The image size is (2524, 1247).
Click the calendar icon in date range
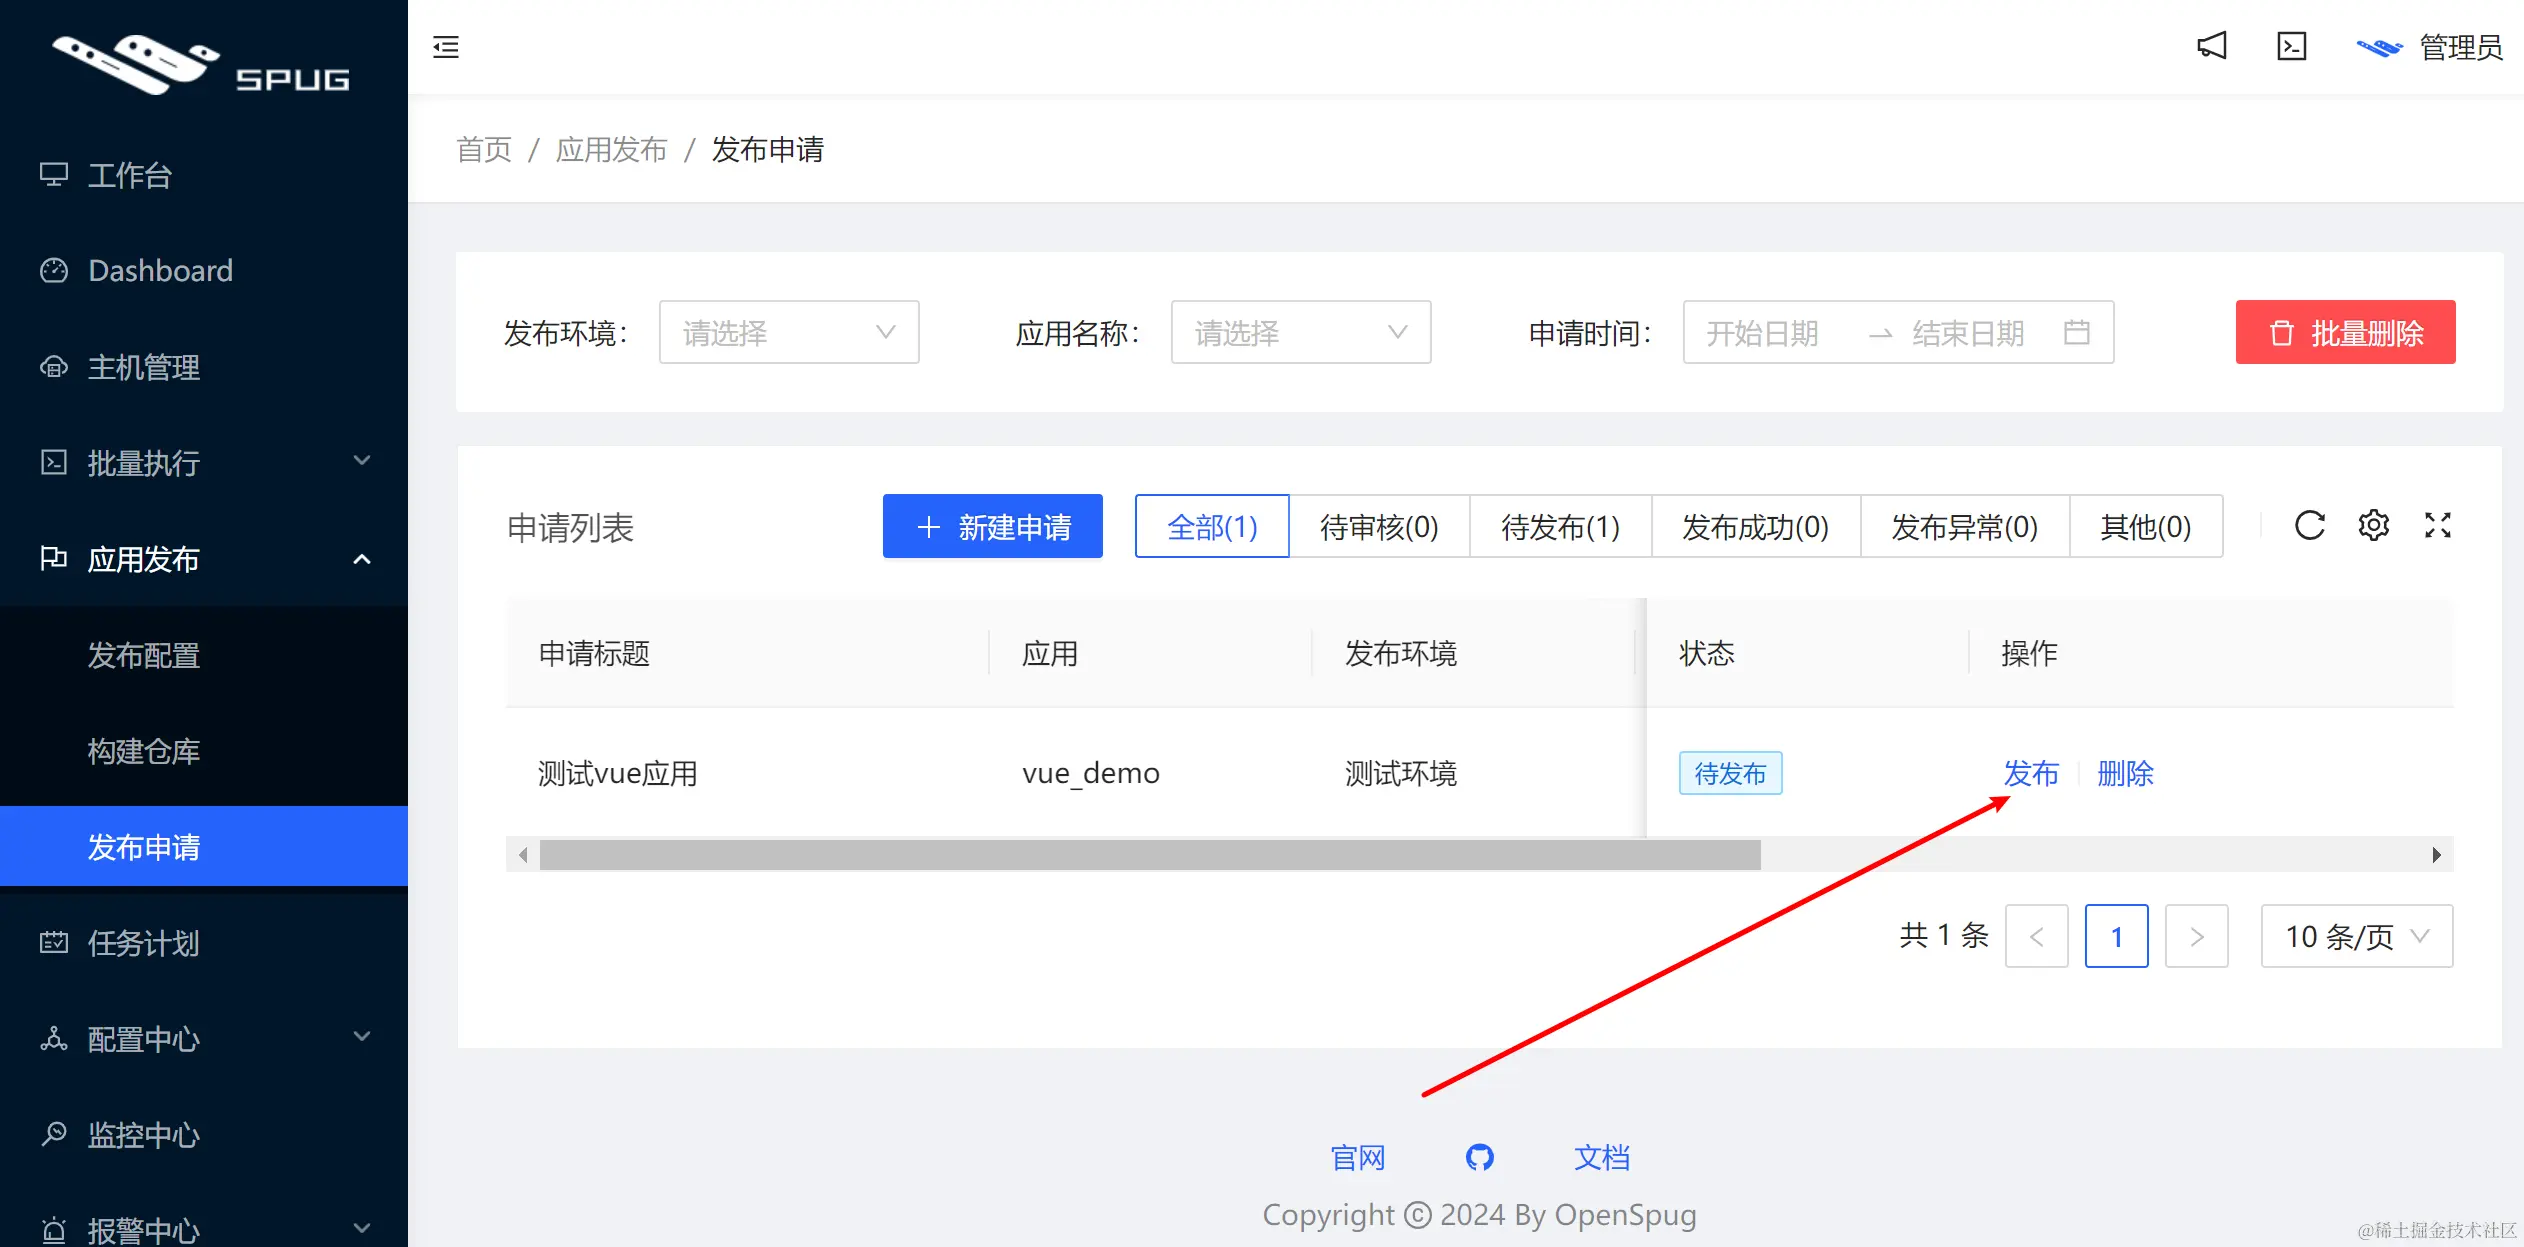click(x=2077, y=332)
